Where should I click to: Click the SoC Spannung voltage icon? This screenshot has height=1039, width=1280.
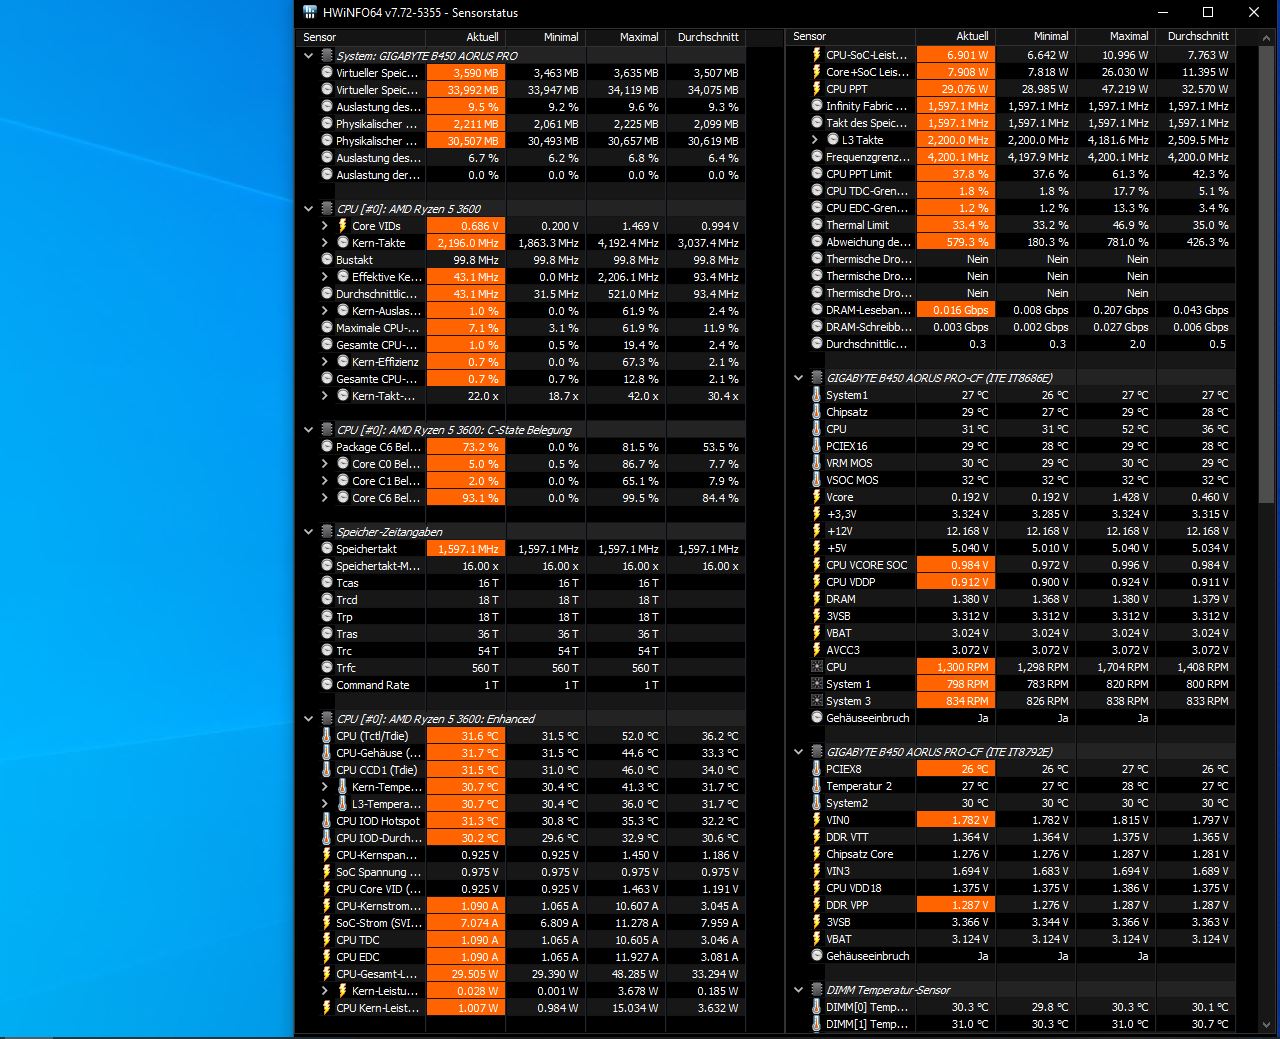pyautogui.click(x=327, y=872)
